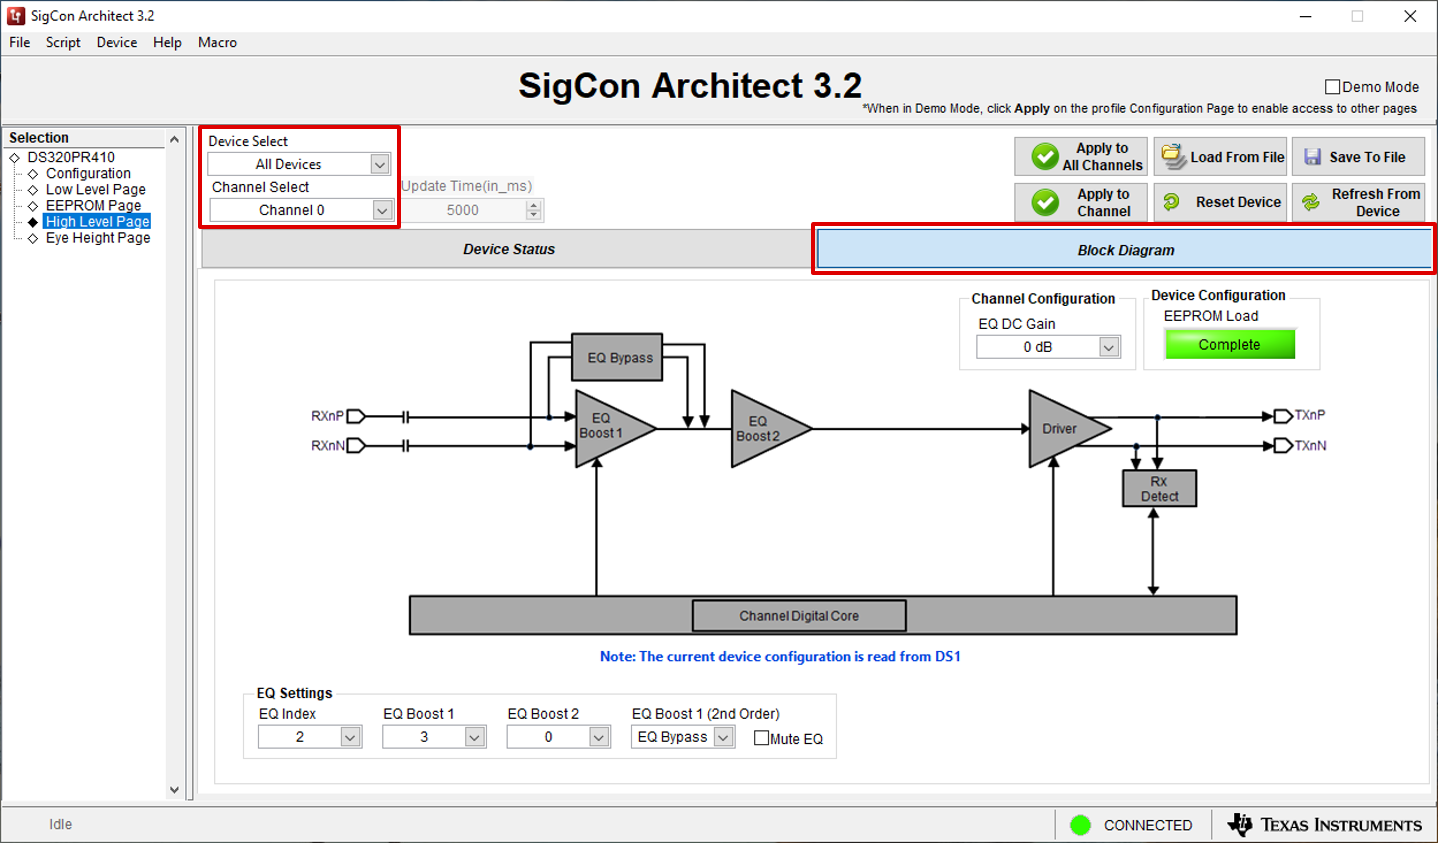Enable the Demo Mode checkbox
Viewport: 1438px width, 843px height.
(1332, 87)
